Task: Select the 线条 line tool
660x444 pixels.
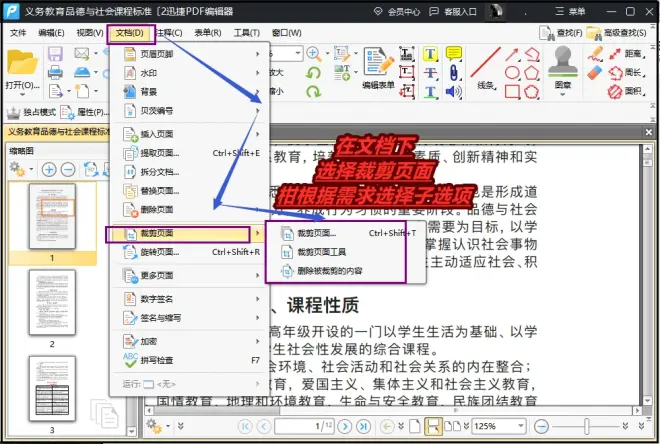Action: (485, 67)
